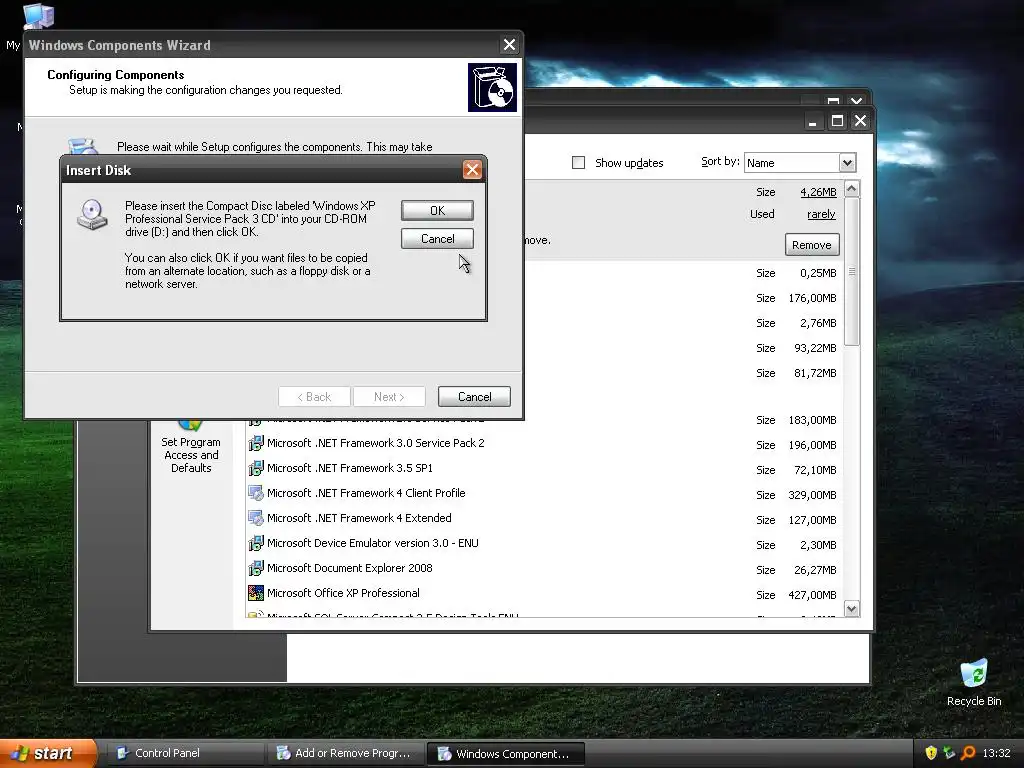Click the Document Explorer 2008 icon

click(255, 568)
